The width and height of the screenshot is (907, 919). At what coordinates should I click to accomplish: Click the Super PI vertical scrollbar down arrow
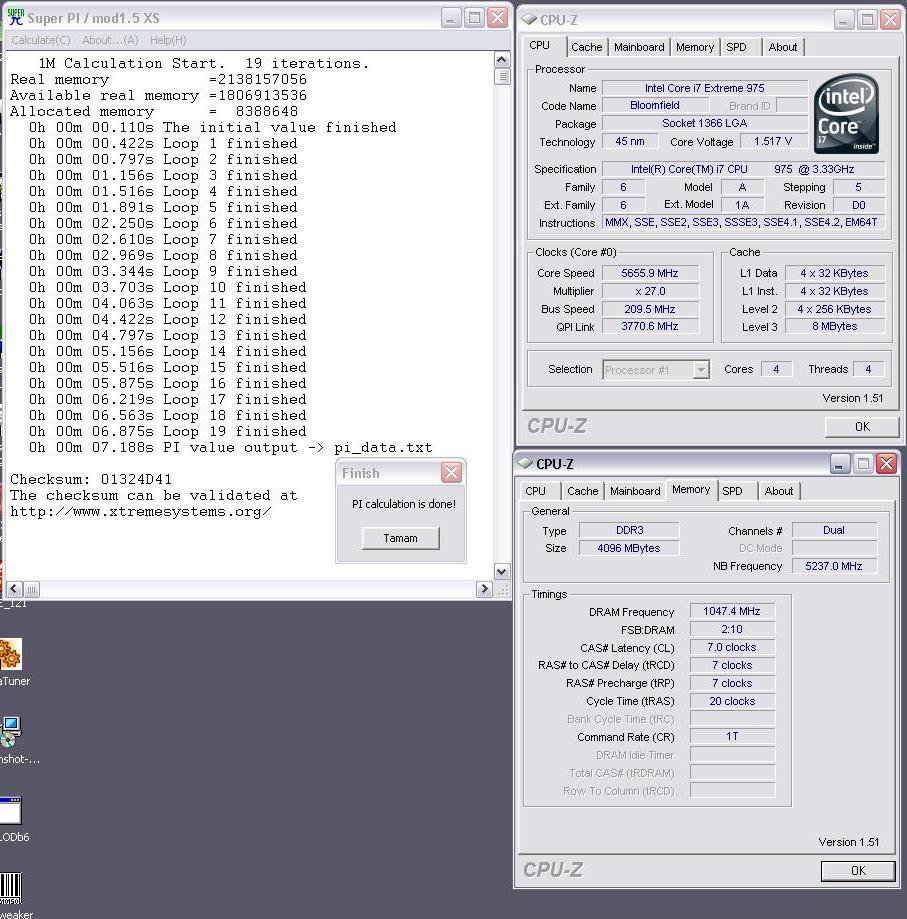502,571
